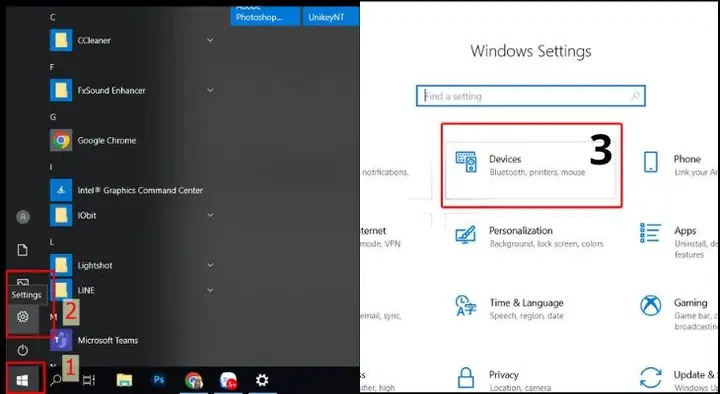Jump to letter F section header

[52, 67]
